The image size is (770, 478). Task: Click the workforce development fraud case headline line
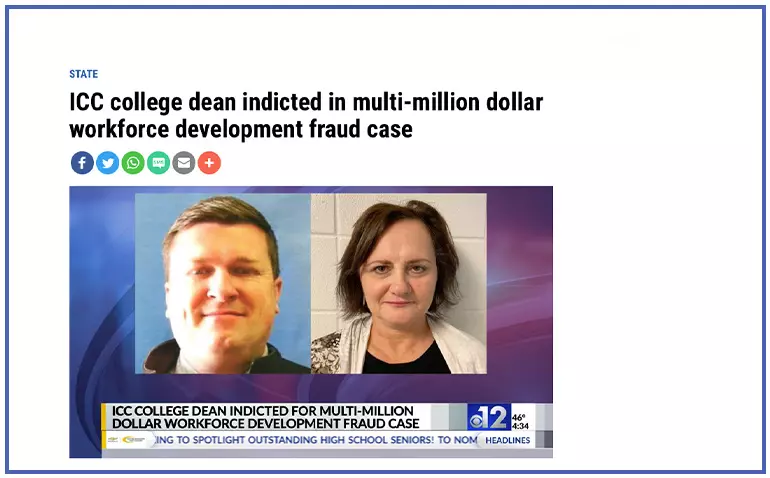click(x=241, y=129)
